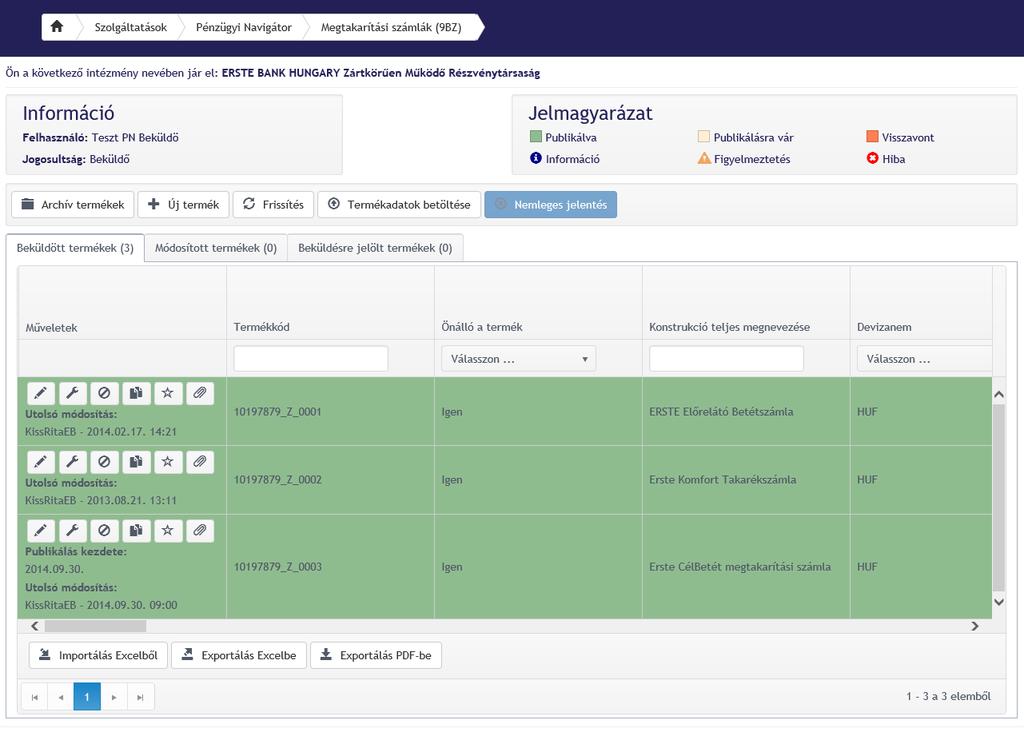
Task: Click star icon in 10197879_Z_0003 row
Action: coord(168,530)
